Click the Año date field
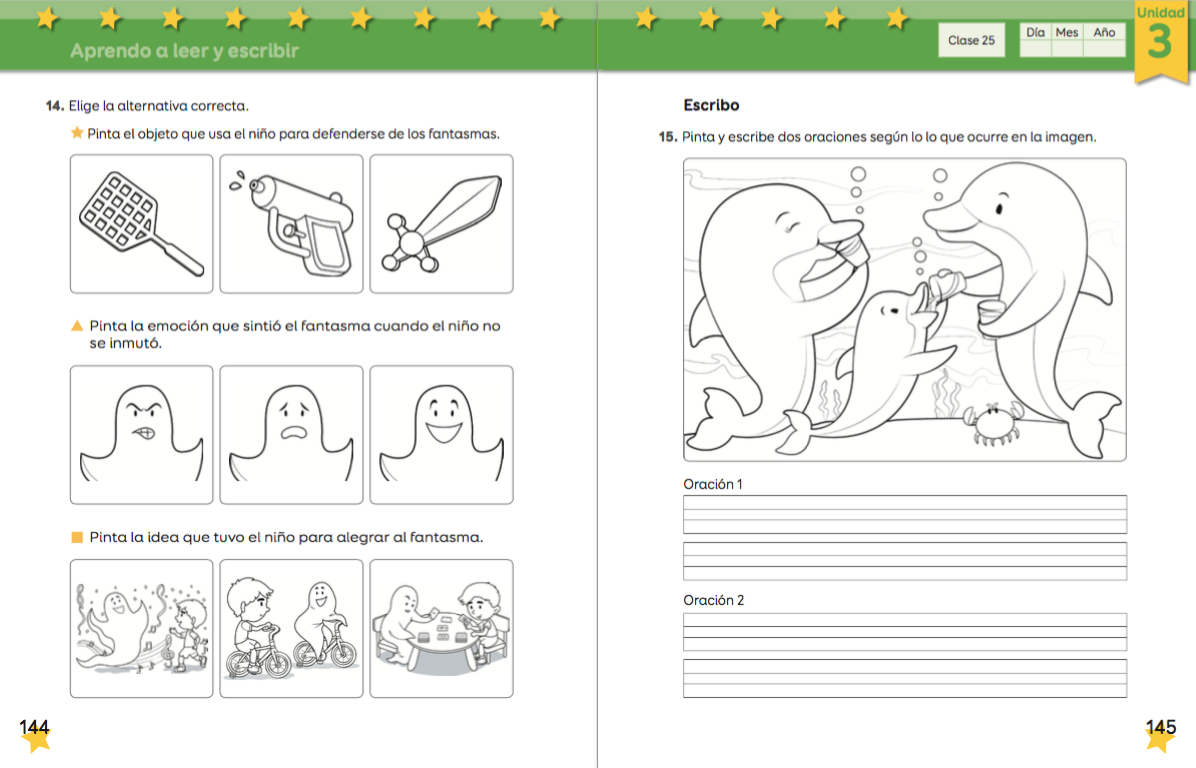1196x768 pixels. 1104,47
